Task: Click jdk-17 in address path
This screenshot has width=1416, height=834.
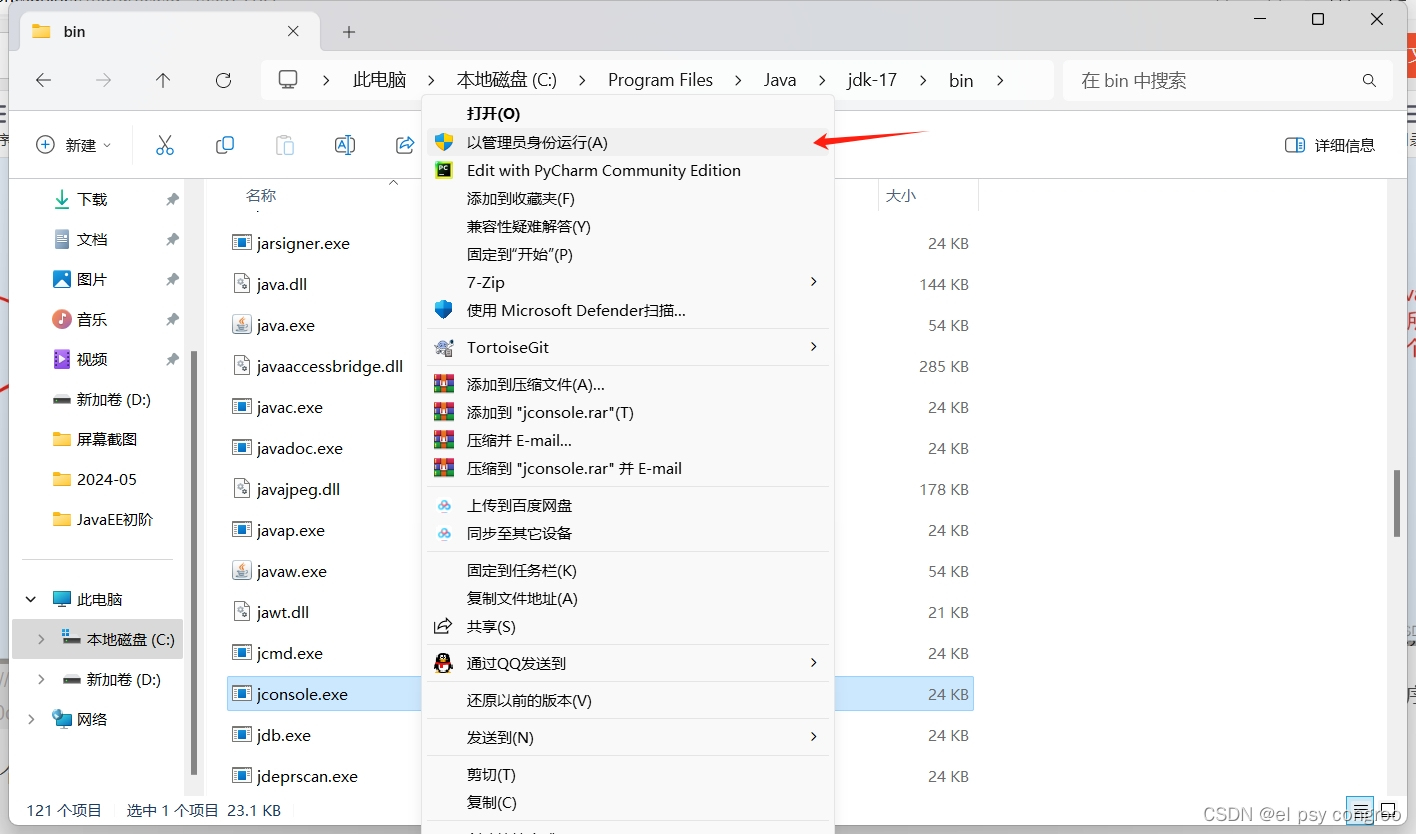Action: coord(872,80)
